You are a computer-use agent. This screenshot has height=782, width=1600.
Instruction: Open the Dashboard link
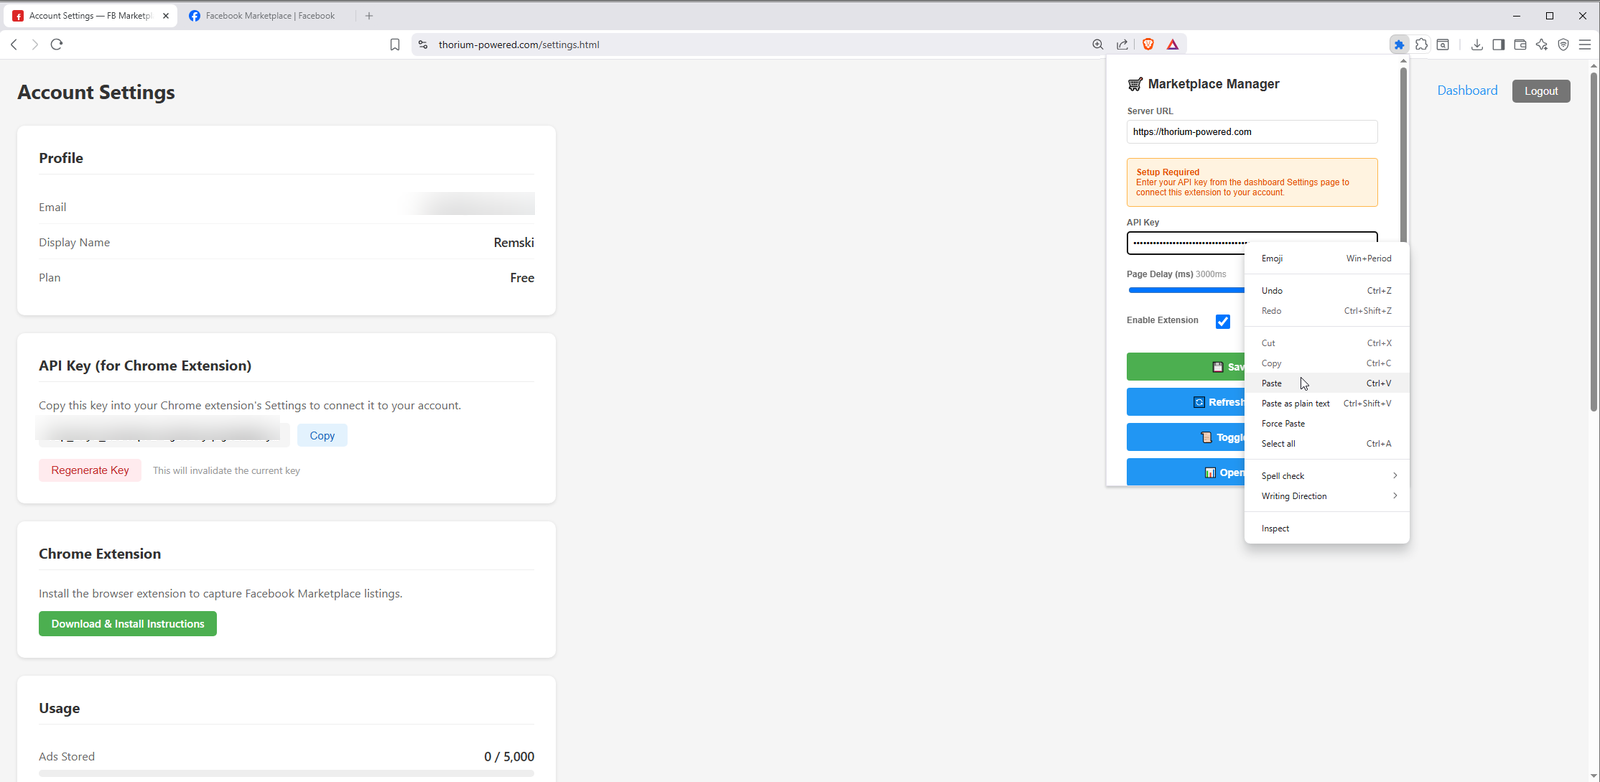1467,90
